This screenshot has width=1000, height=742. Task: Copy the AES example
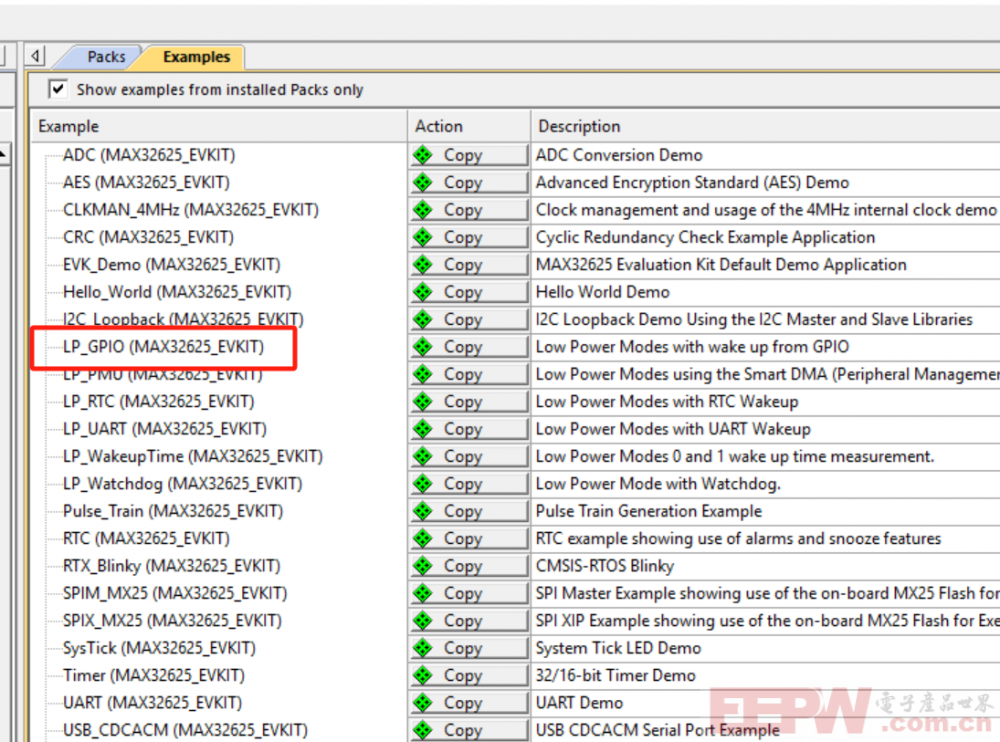pyautogui.click(x=469, y=182)
